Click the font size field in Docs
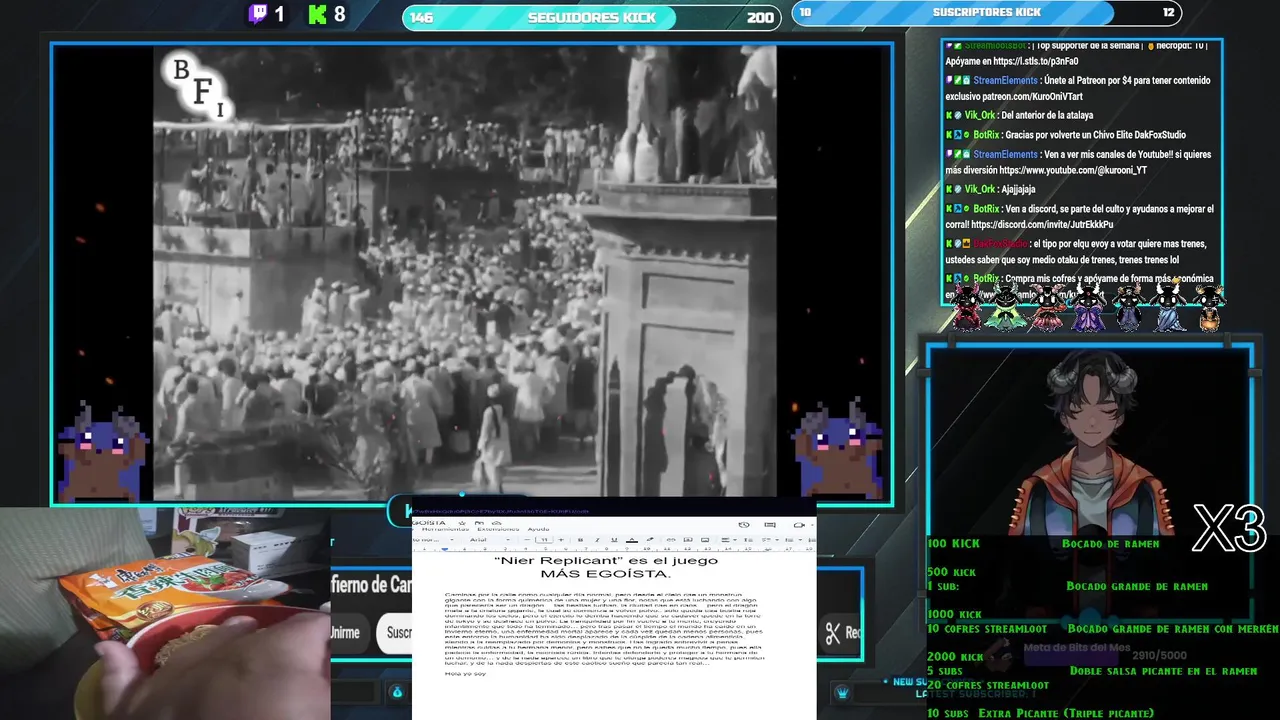Screen dimensions: 1280x720 [544, 540]
